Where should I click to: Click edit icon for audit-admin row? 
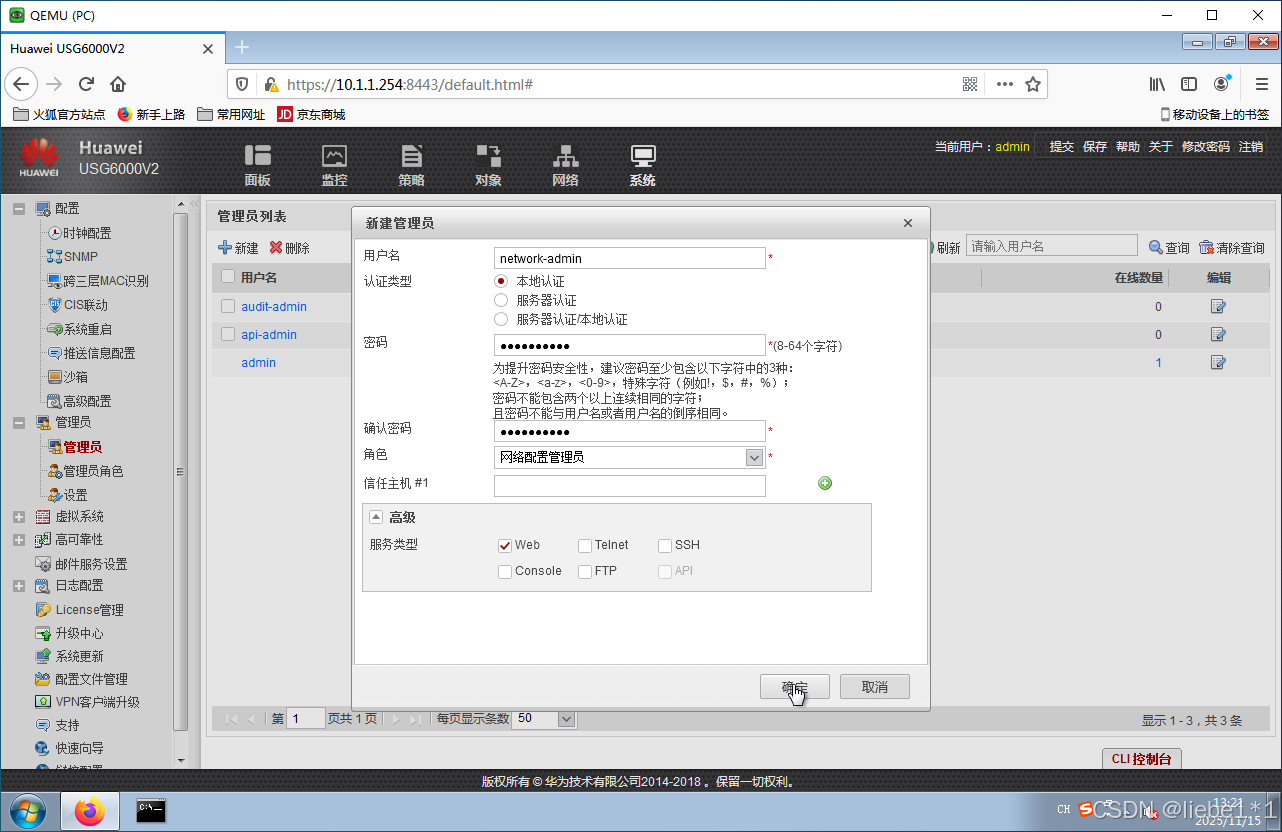click(x=1218, y=307)
